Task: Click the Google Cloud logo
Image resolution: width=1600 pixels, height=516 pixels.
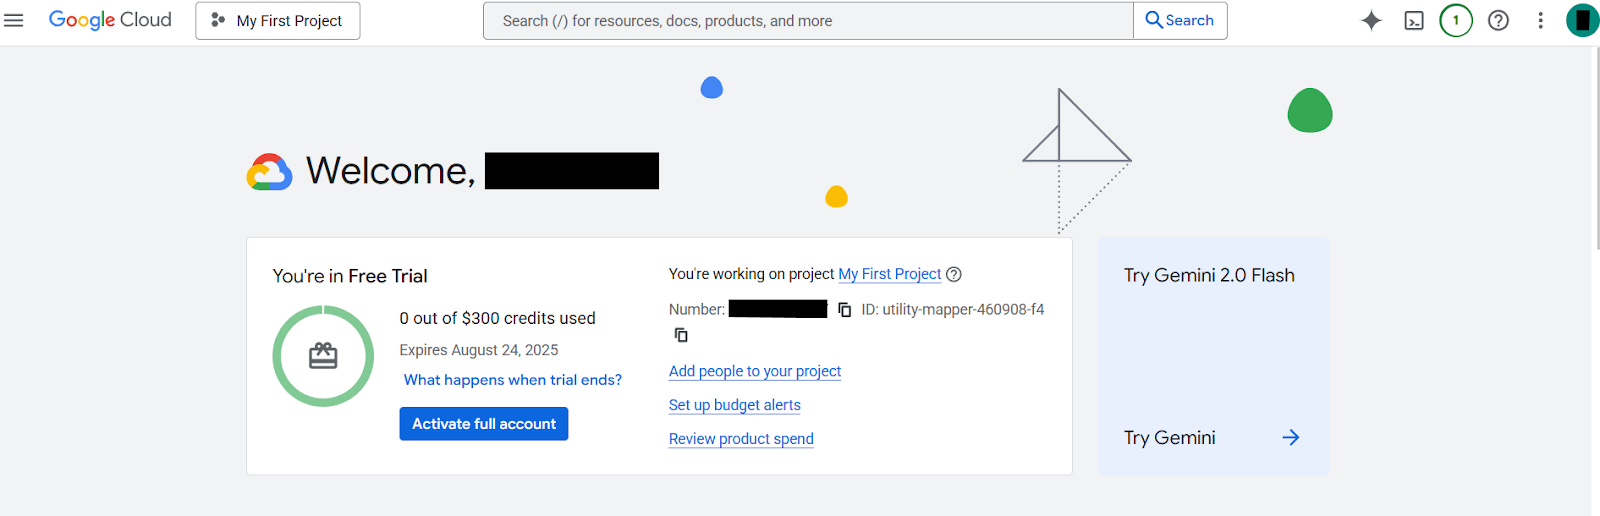Action: pyautogui.click(x=110, y=20)
